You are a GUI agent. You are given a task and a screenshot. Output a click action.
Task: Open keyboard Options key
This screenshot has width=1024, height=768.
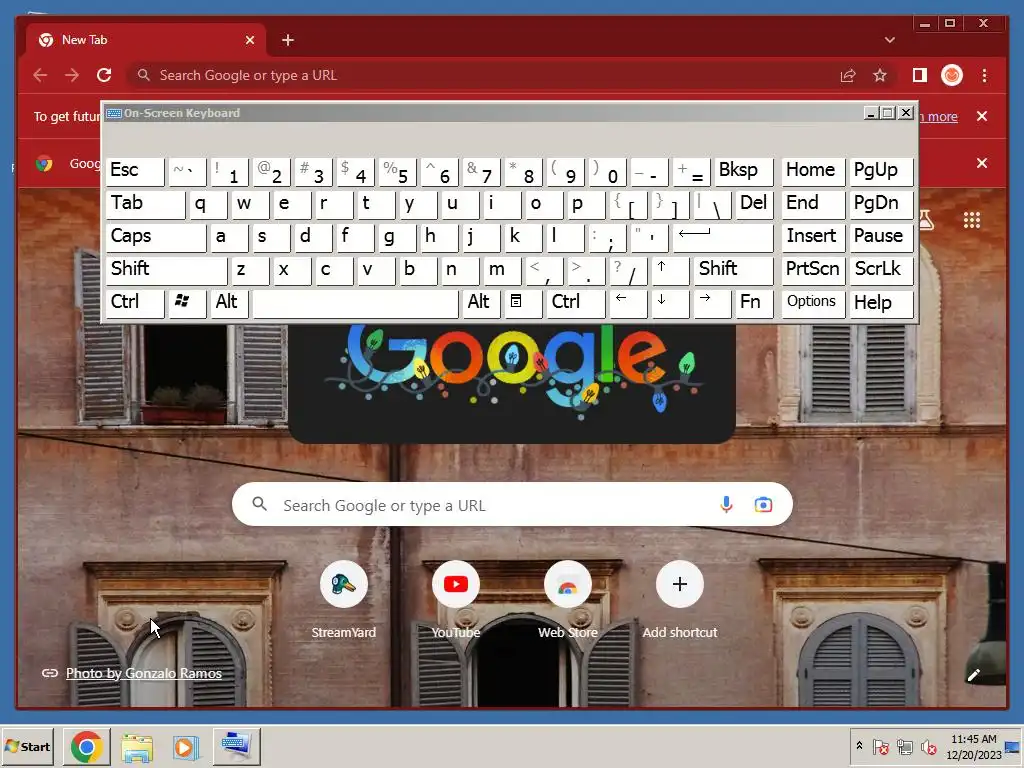812,302
